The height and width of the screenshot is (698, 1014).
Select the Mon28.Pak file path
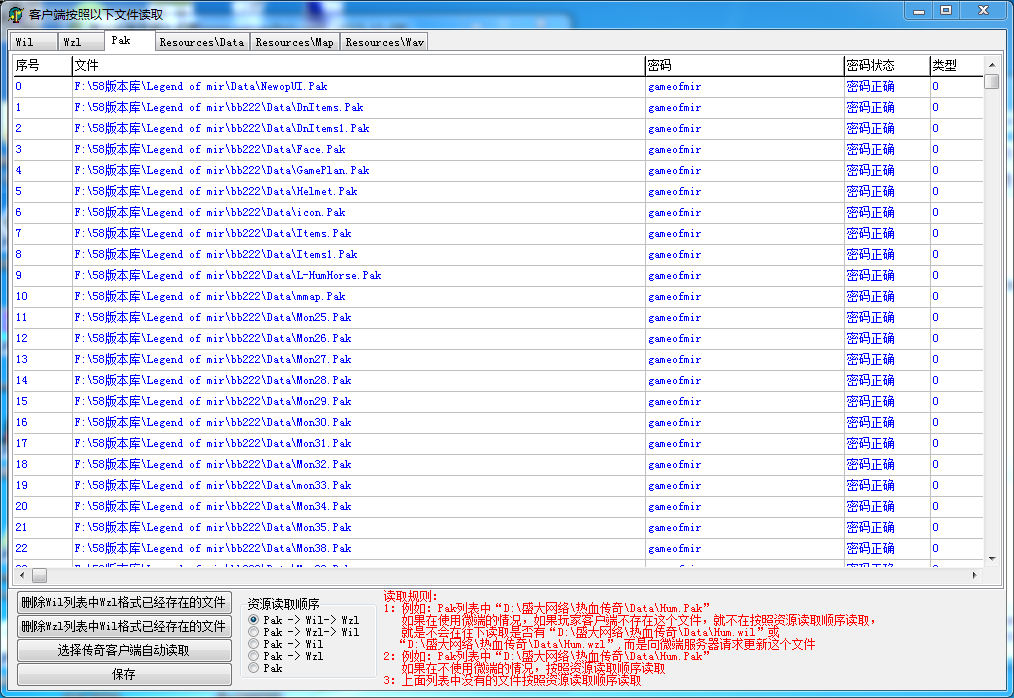click(213, 380)
